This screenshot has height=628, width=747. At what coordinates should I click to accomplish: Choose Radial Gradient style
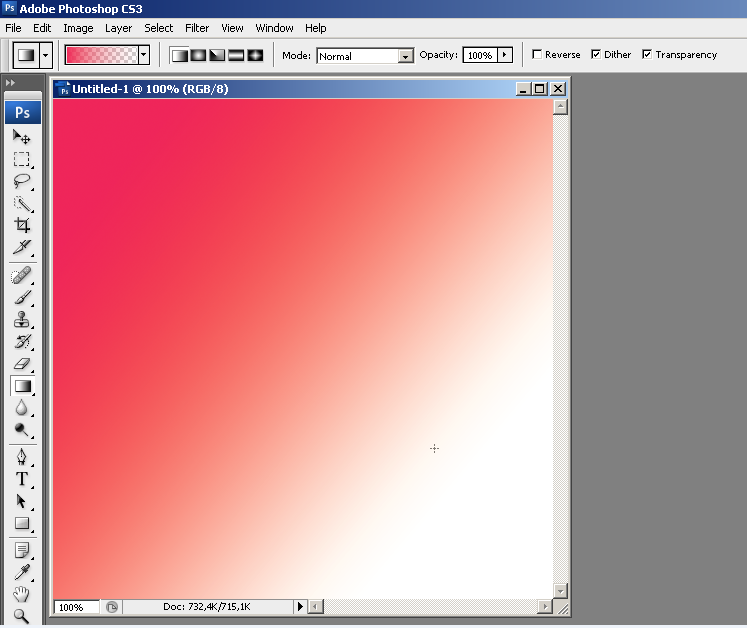click(198, 55)
